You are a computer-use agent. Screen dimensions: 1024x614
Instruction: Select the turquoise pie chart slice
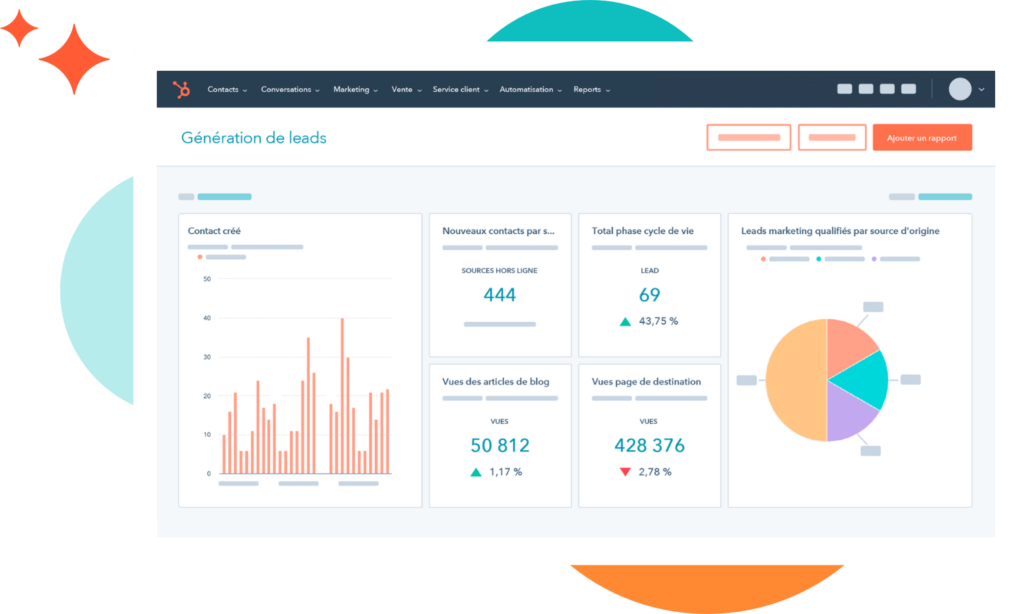coord(865,381)
